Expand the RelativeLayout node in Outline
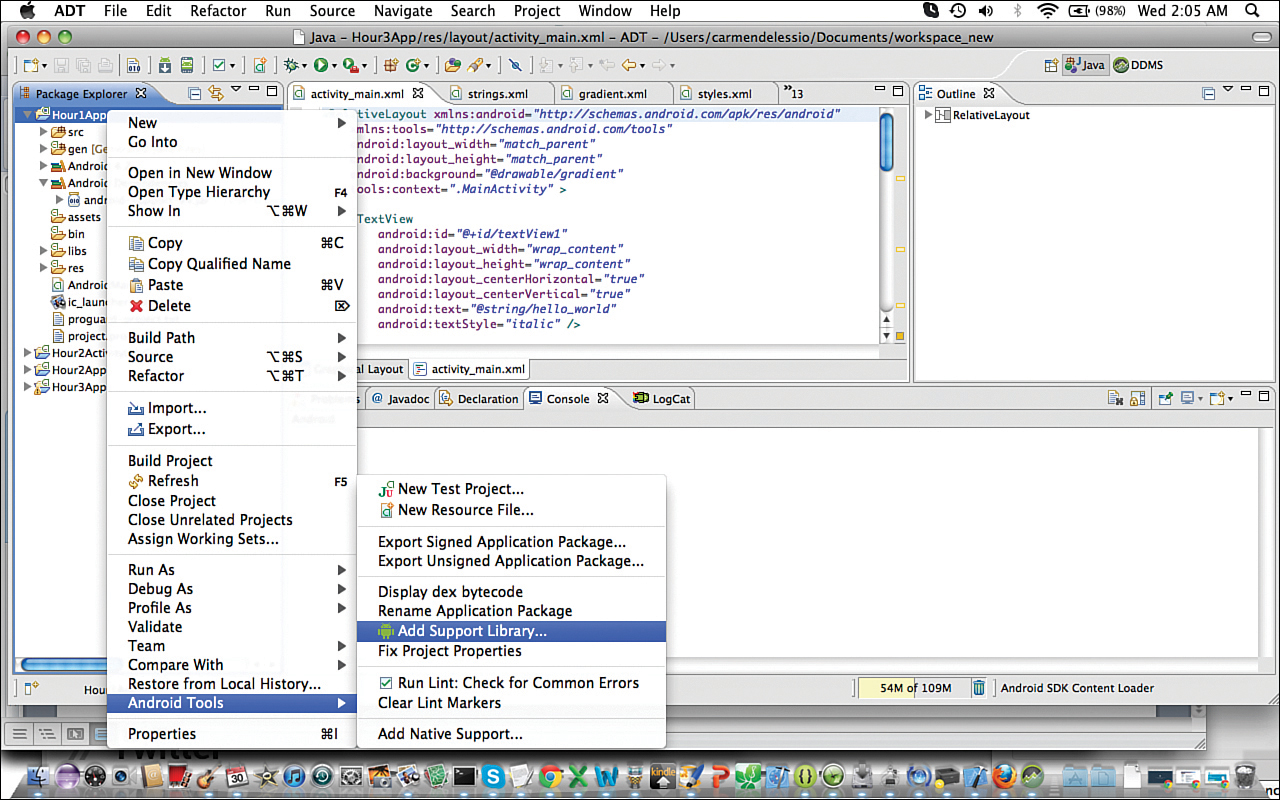Image resolution: width=1280 pixels, height=800 pixels. [x=929, y=115]
